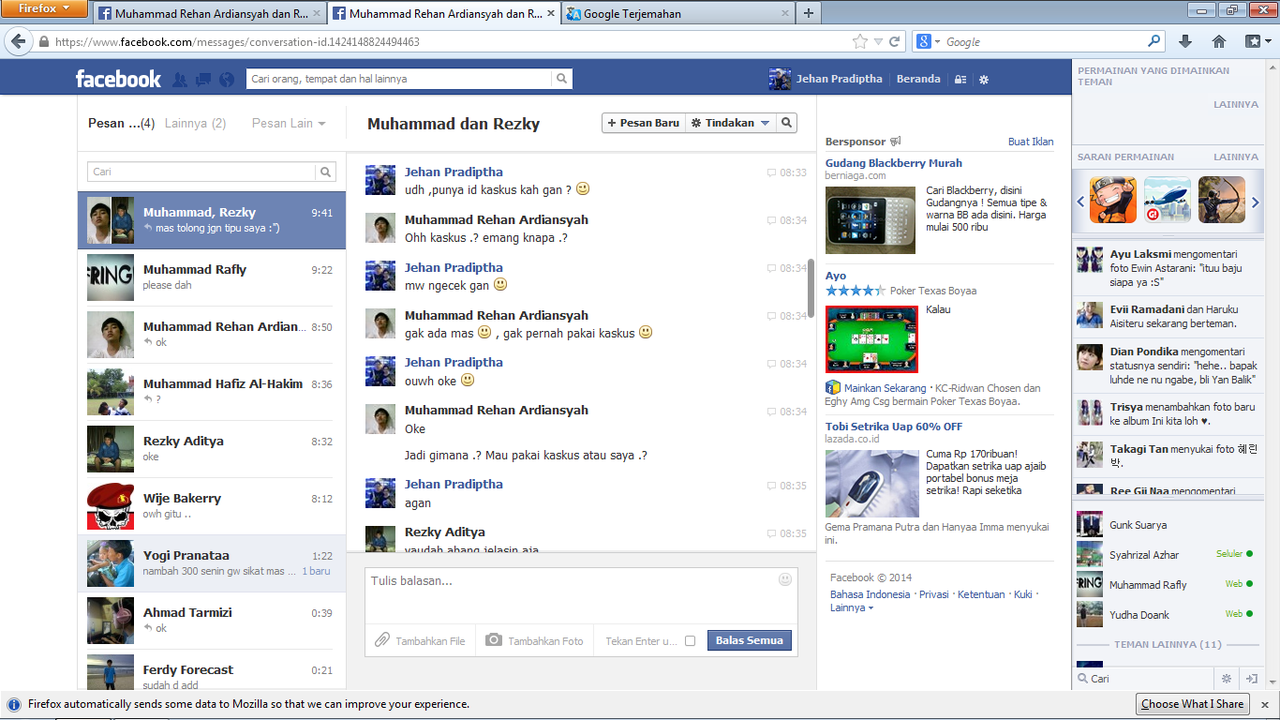Open Firefox downloads arrow icon
The width and height of the screenshot is (1280, 720).
[x=1185, y=42]
